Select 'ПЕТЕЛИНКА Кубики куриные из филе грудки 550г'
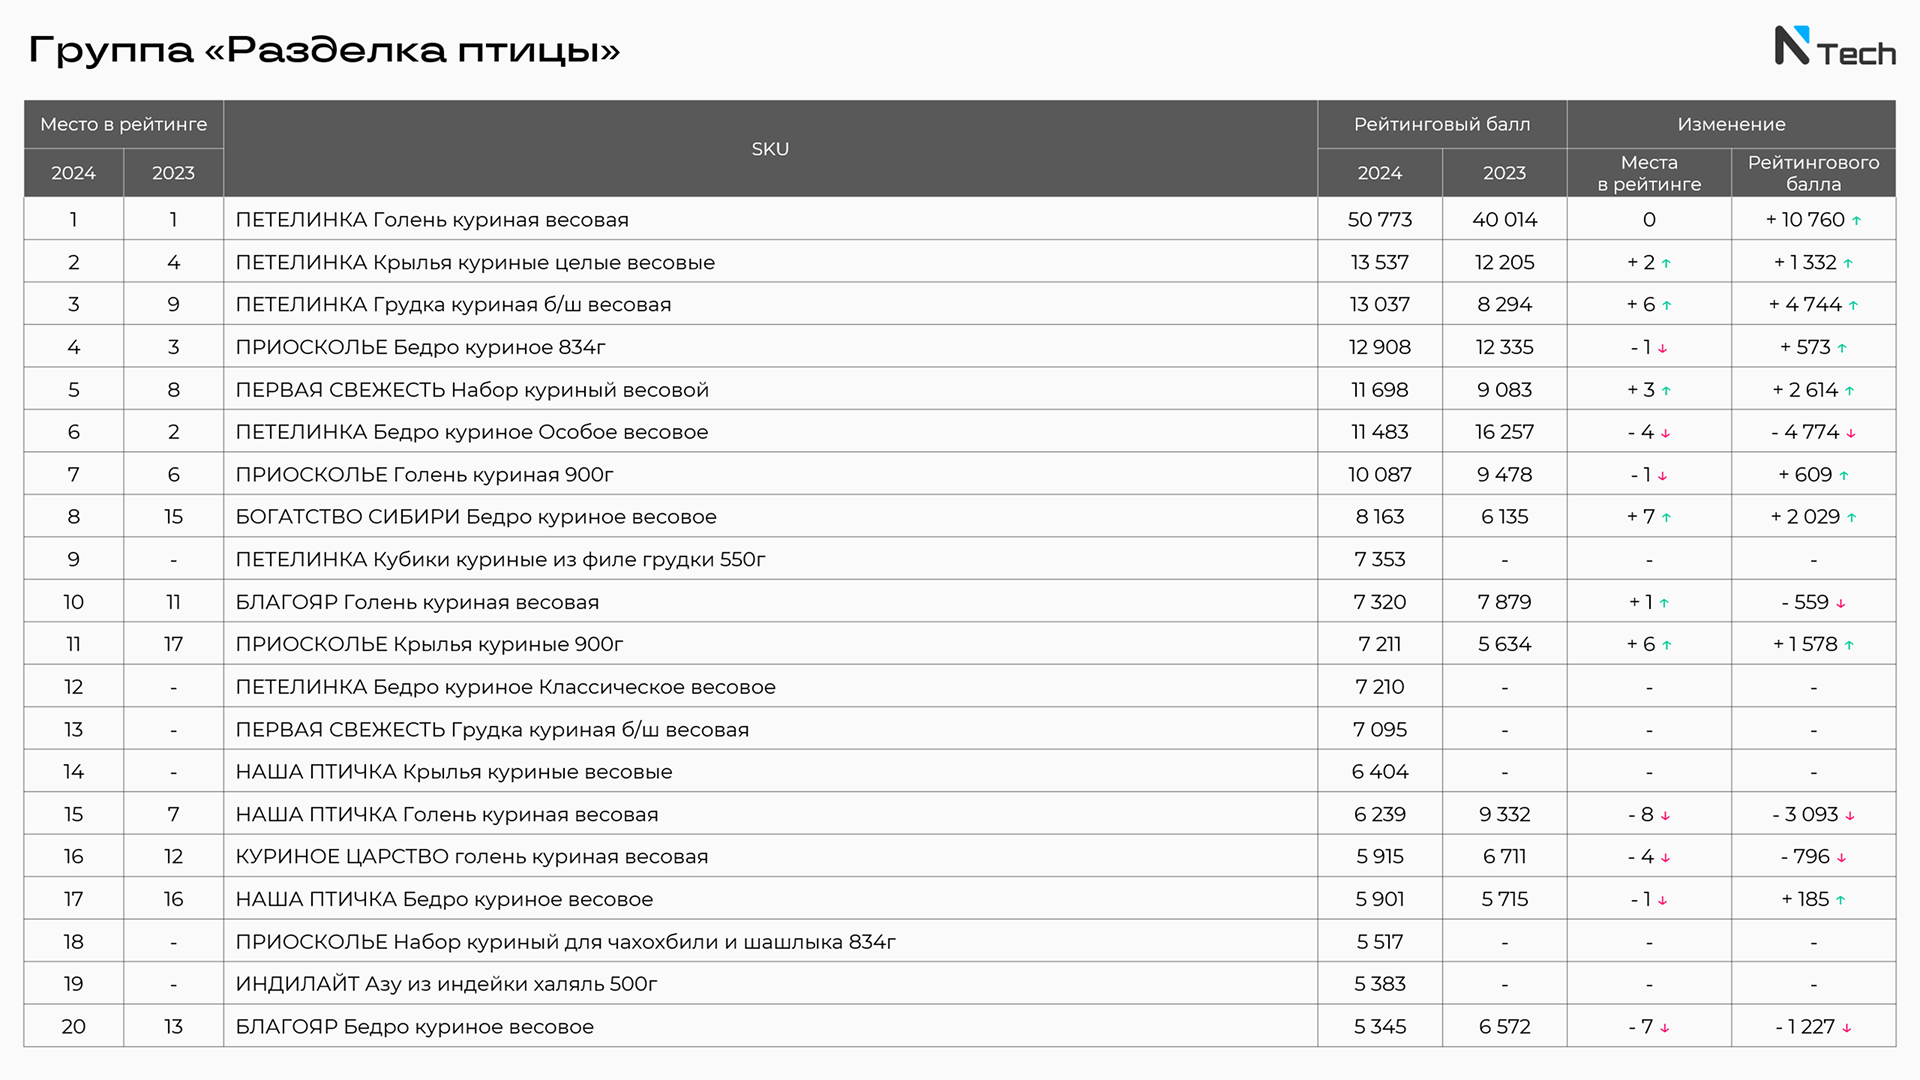The height and width of the screenshot is (1080, 1920). (x=500, y=559)
